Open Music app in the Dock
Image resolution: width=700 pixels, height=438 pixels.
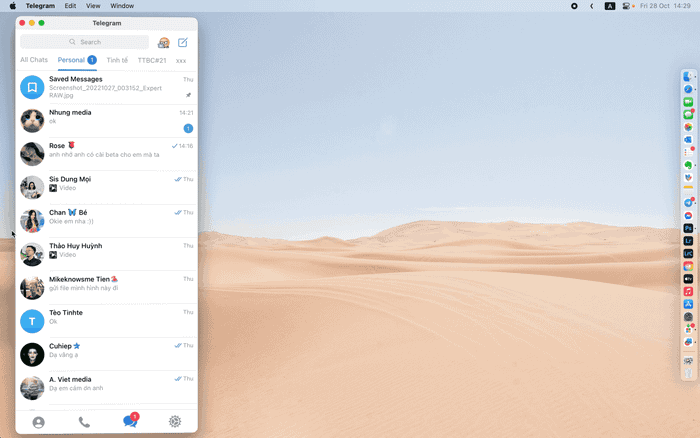click(688, 292)
